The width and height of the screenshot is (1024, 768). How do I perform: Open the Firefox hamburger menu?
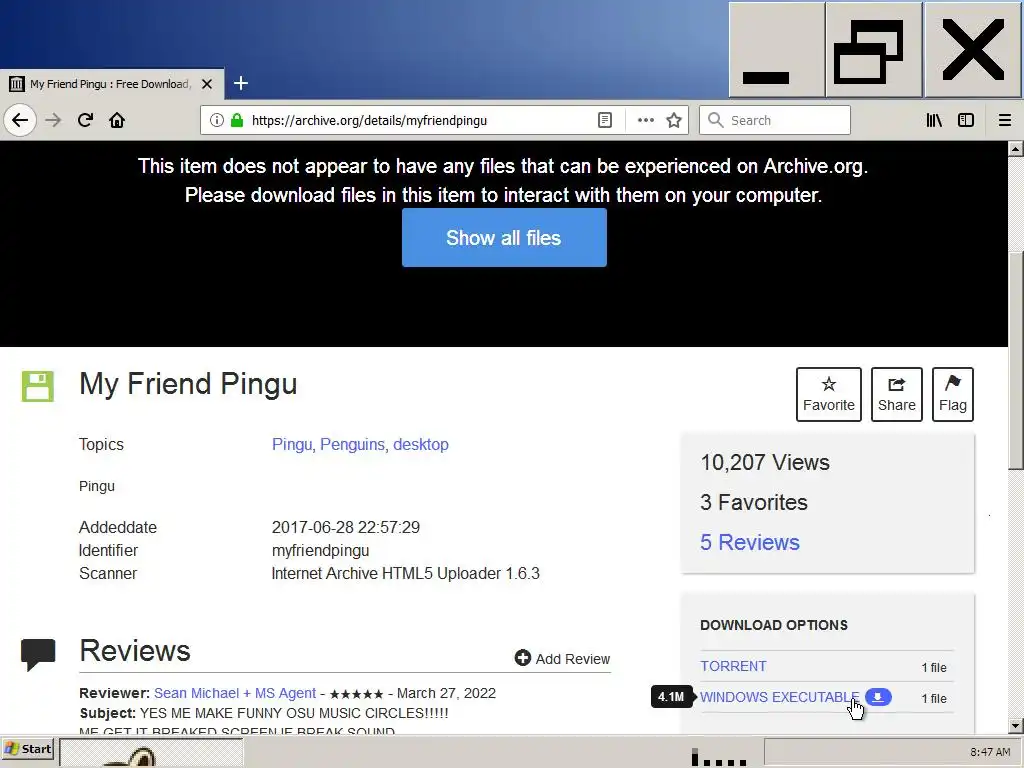(x=1004, y=120)
